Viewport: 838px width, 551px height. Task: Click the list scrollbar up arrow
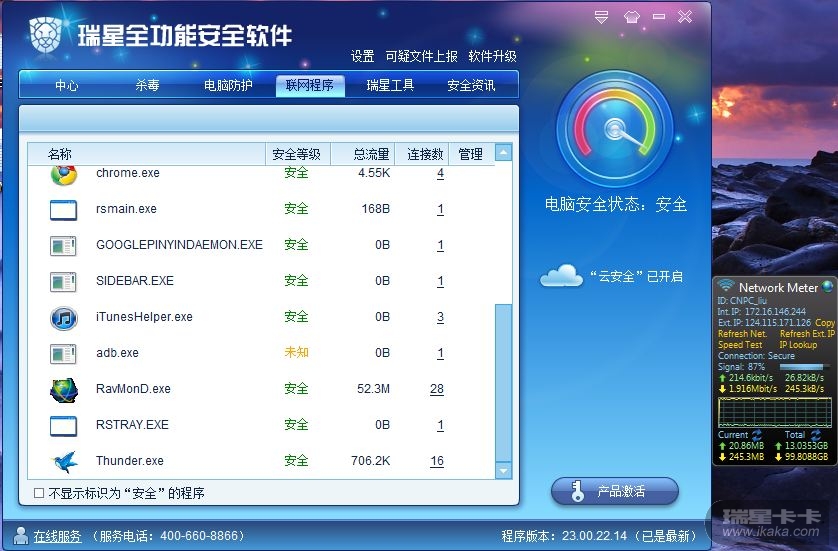click(x=503, y=153)
